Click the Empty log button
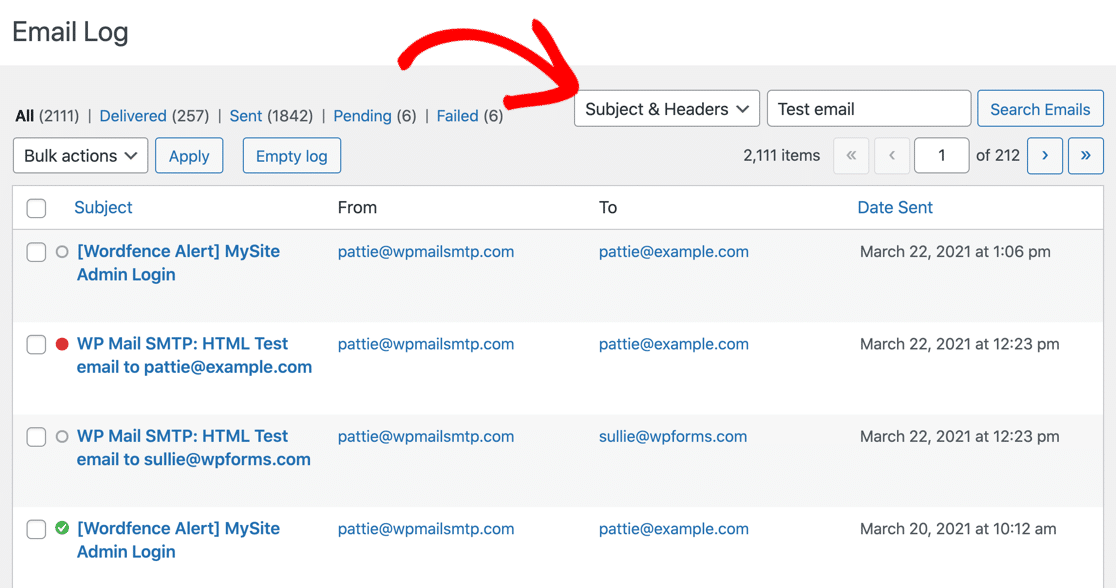The width and height of the screenshot is (1116, 588). 292,155
